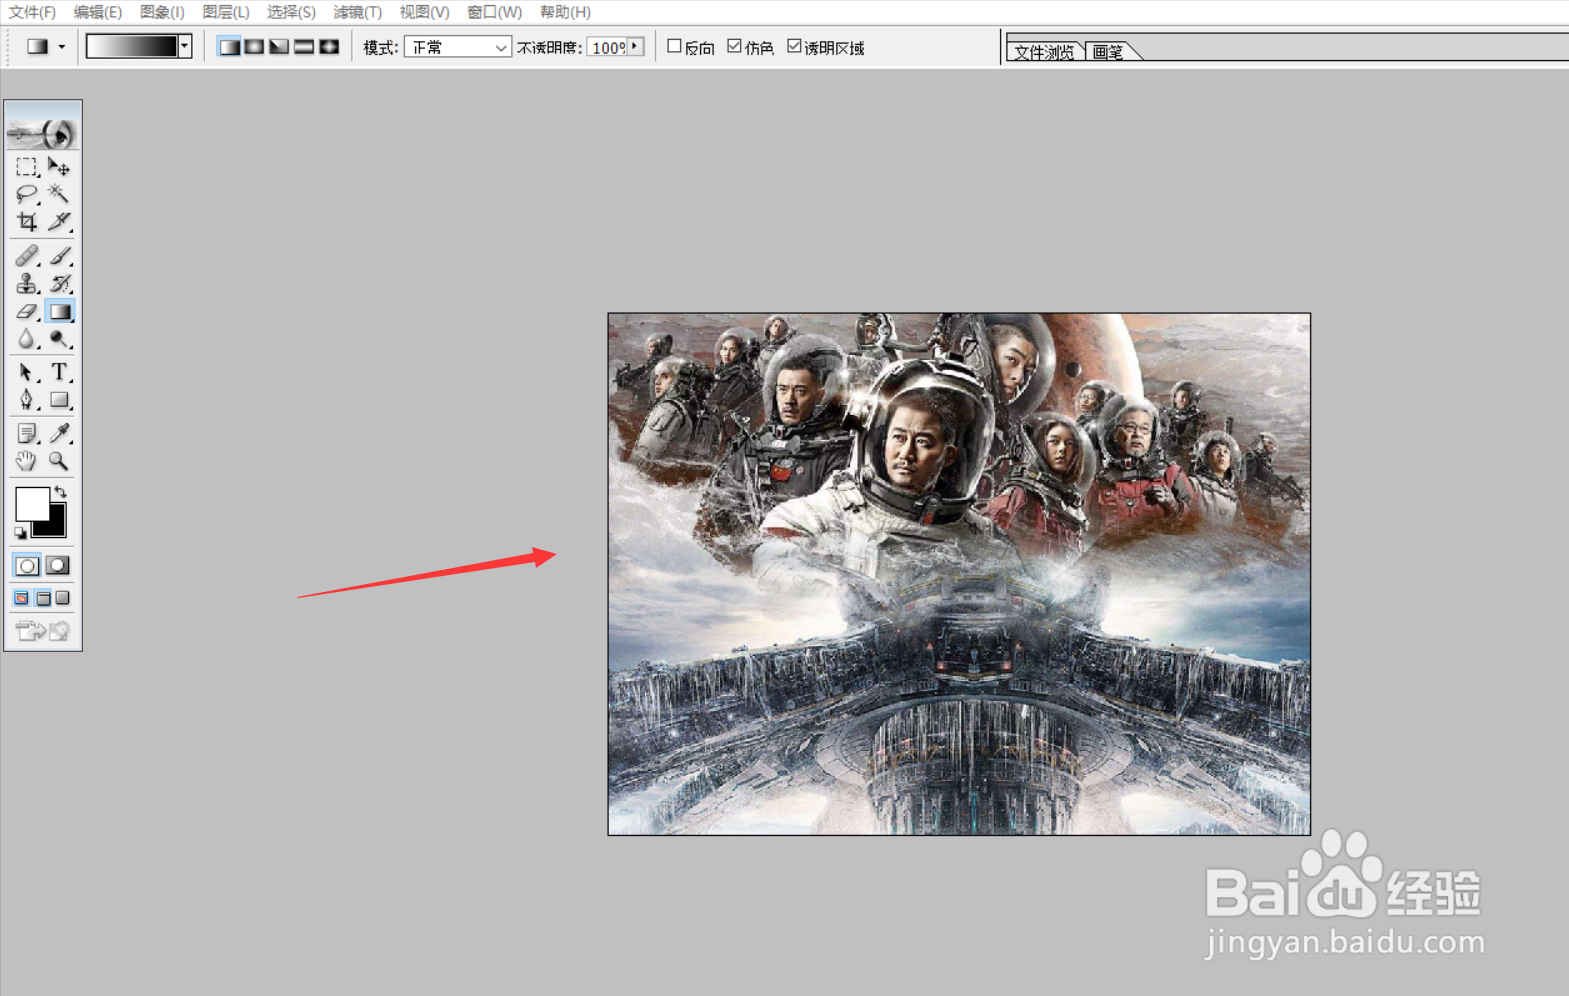Image resolution: width=1569 pixels, height=996 pixels.
Task: Select the Slice tool
Action: (59, 221)
